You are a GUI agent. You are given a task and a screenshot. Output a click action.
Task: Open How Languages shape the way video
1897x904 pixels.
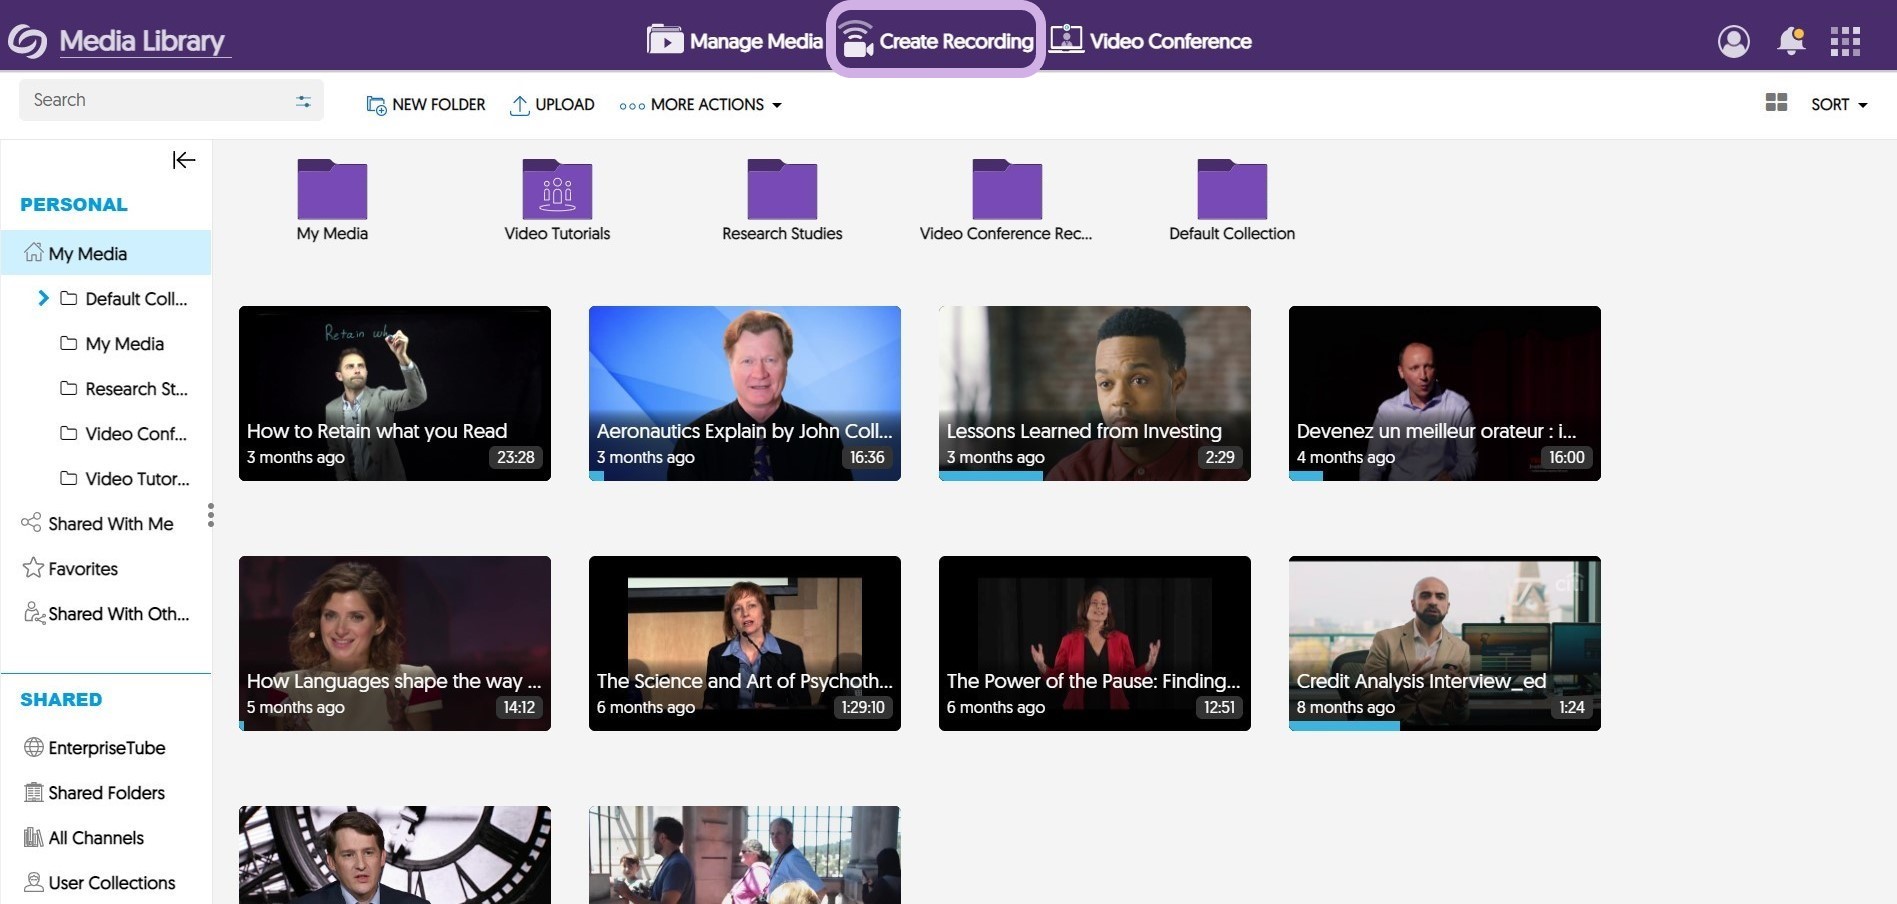[x=395, y=643]
